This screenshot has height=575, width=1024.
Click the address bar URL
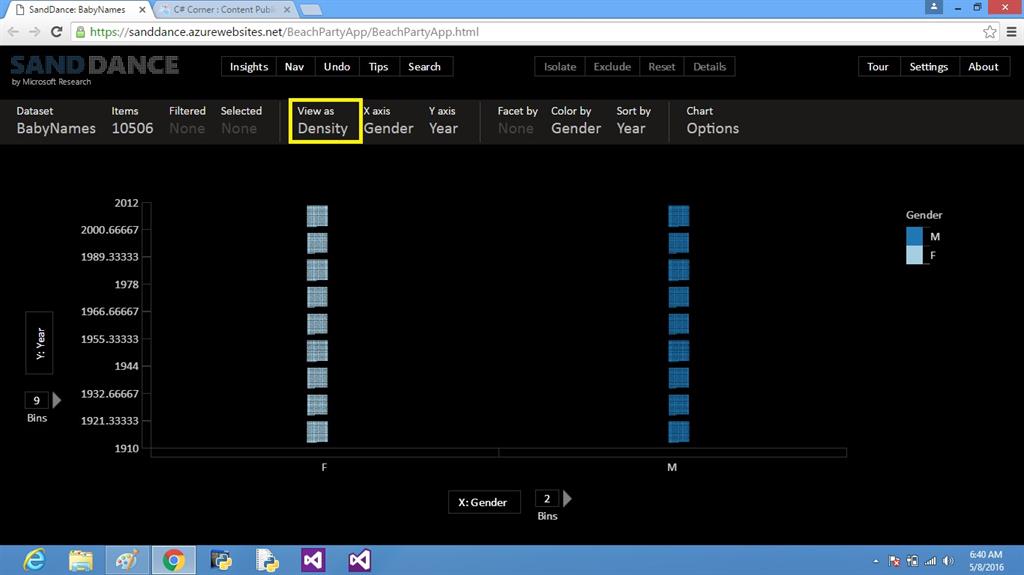(x=284, y=32)
